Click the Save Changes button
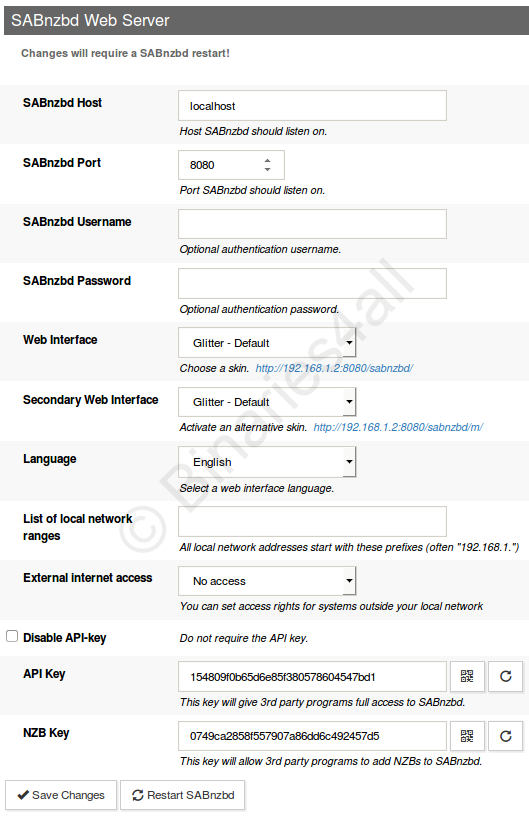The image size is (529, 817). click(61, 795)
